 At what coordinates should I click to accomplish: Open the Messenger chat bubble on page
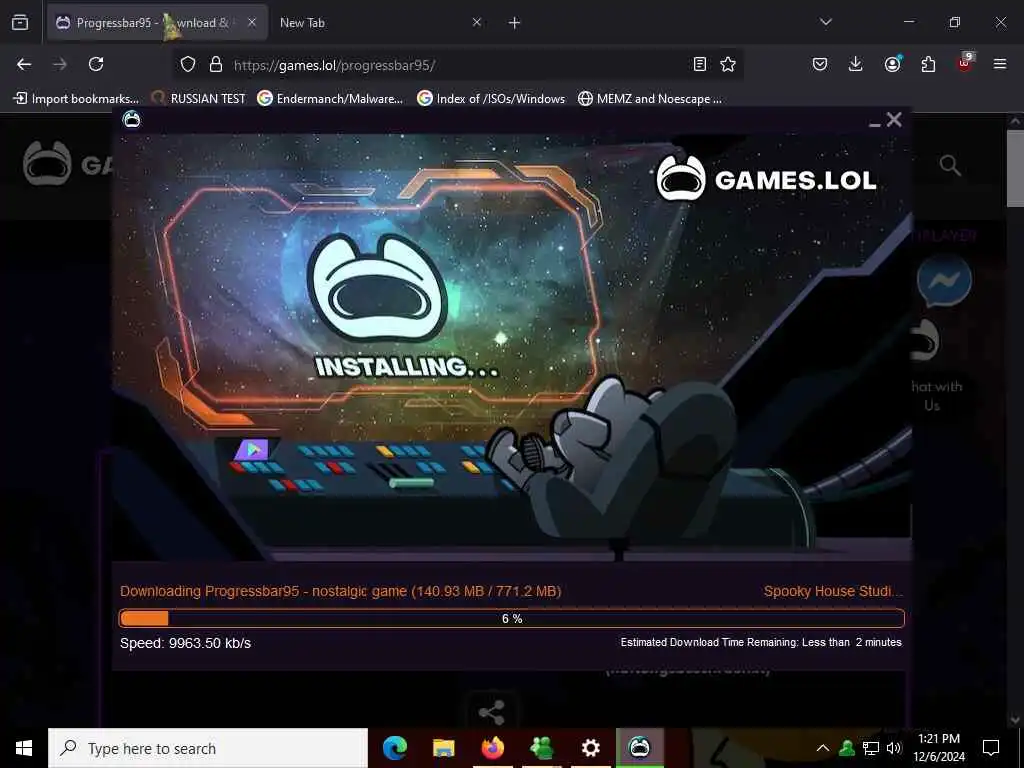click(x=944, y=281)
